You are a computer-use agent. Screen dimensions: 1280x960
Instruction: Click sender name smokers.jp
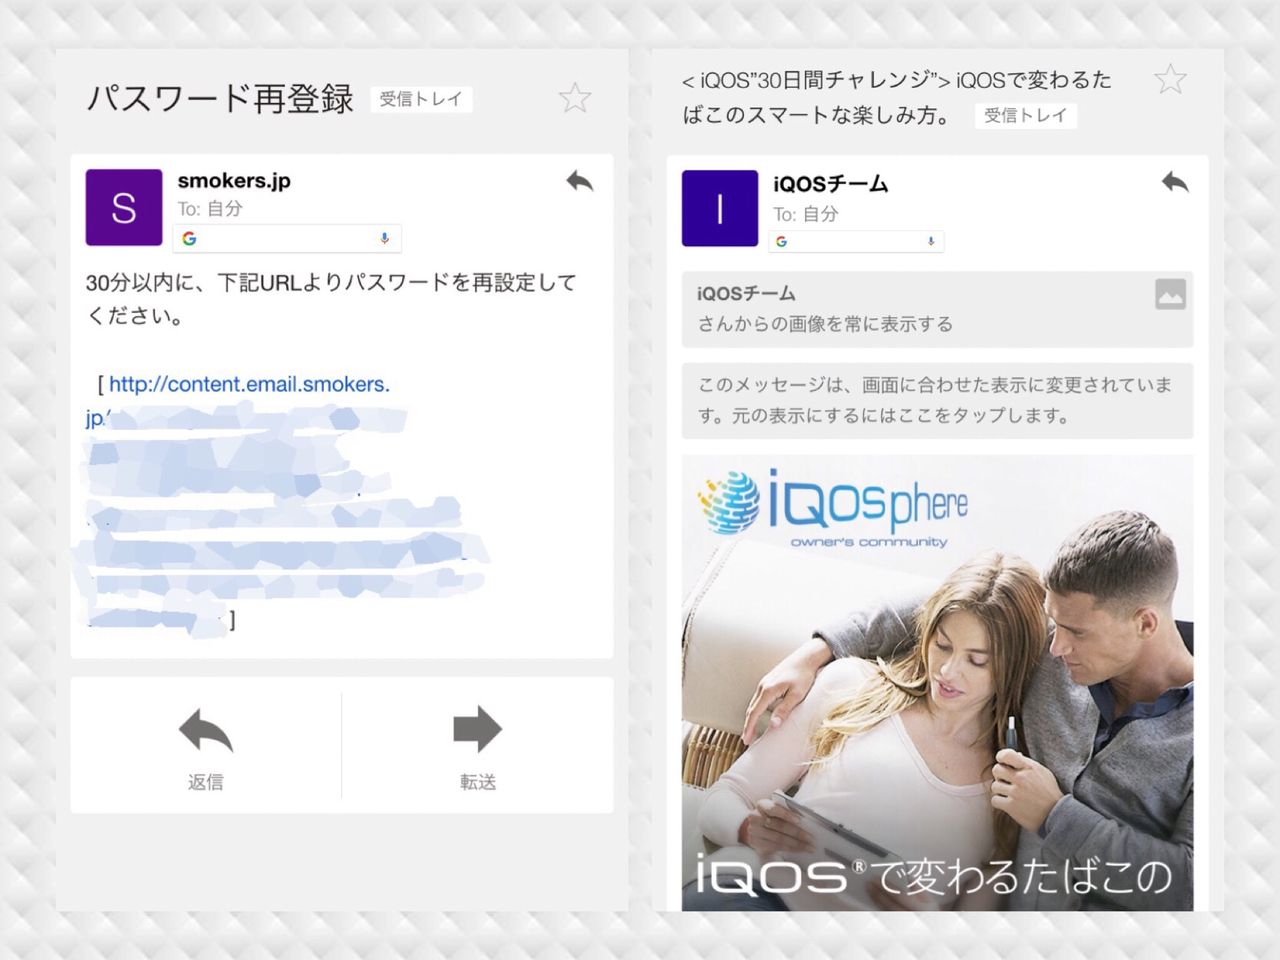coord(234,181)
